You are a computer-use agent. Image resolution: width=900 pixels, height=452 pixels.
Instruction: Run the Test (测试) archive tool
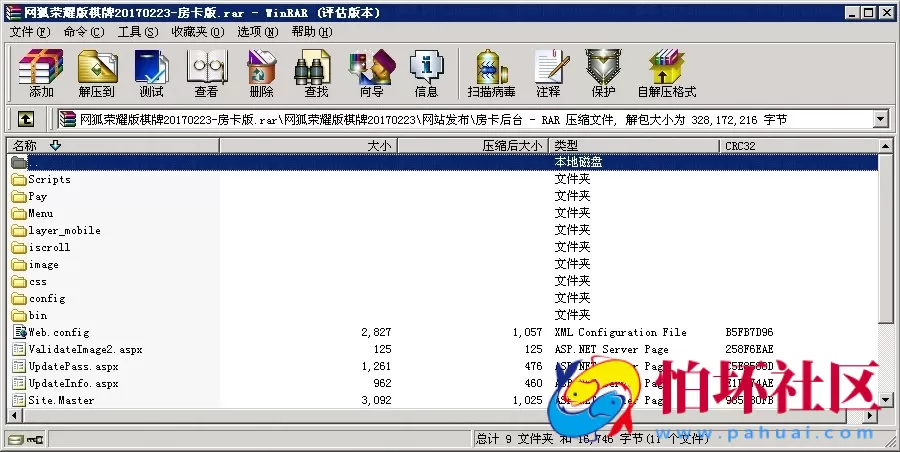pos(151,73)
